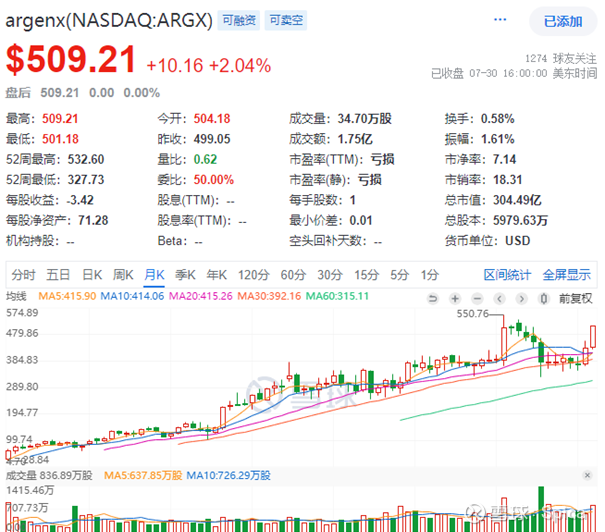Click the 昨收 value 499.05
This screenshot has width=605, height=532.
point(212,139)
